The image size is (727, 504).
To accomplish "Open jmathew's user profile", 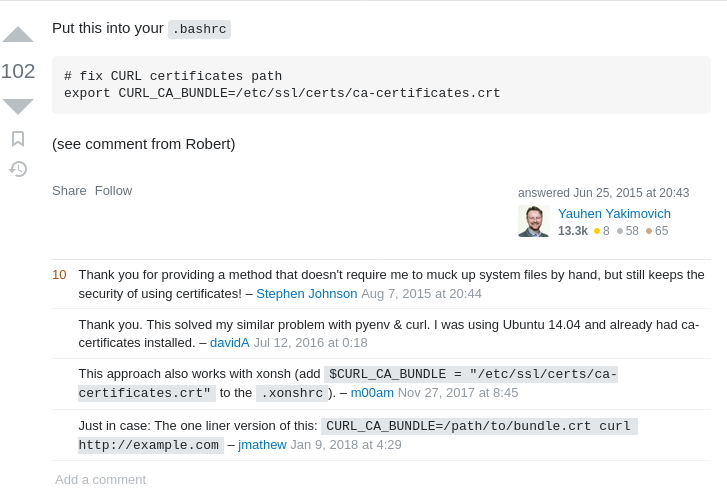I will click(262, 445).
